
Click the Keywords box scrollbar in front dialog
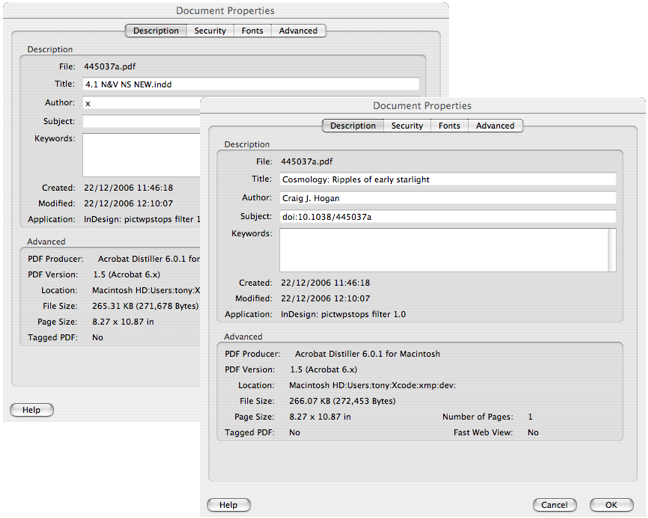click(612, 250)
